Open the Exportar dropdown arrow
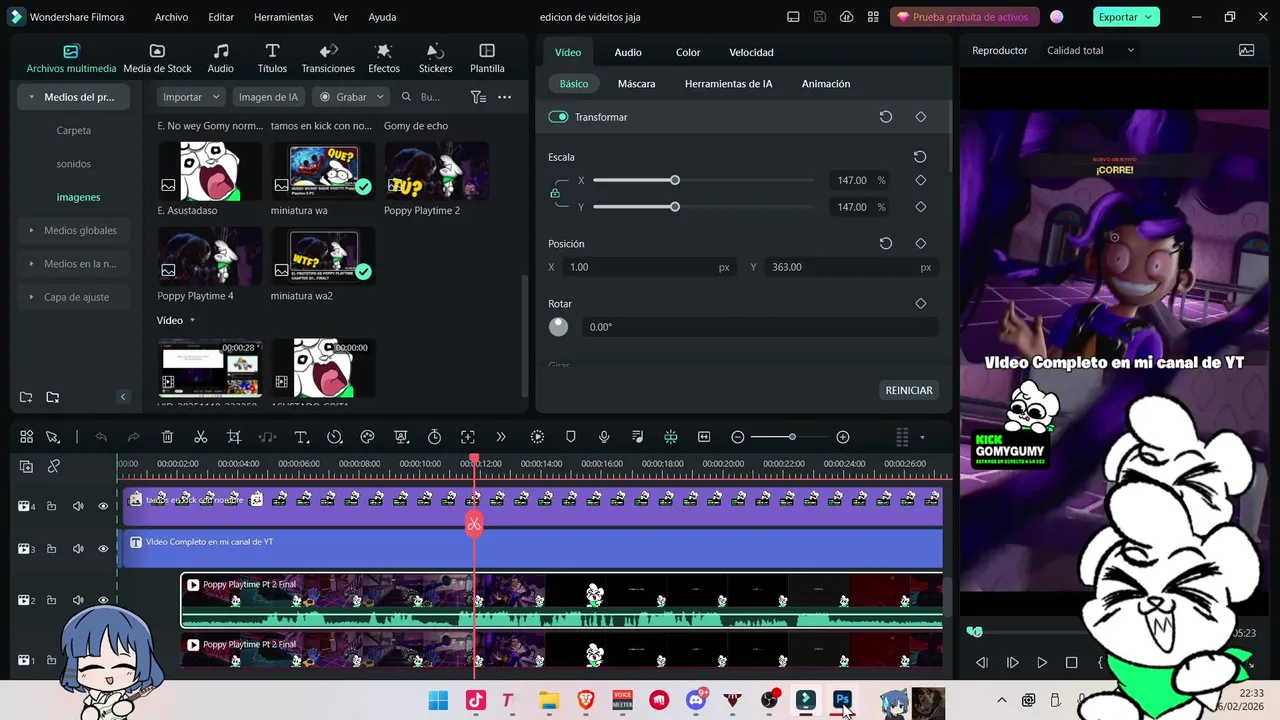Image resolution: width=1280 pixels, height=720 pixels. pos(1150,17)
